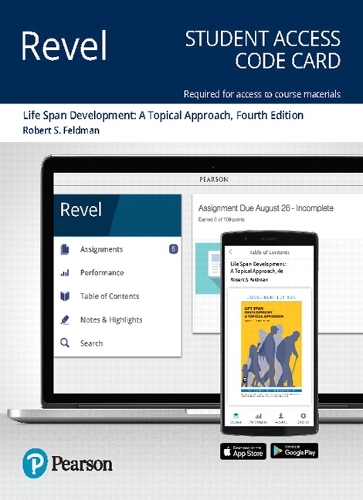Tap the settings gear icon on phone
The image size is (363, 500).
(x=303, y=416)
